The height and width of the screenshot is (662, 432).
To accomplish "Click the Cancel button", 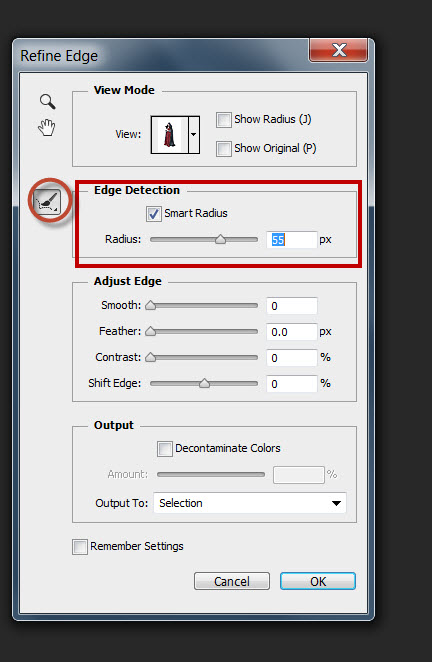I will 232,581.
